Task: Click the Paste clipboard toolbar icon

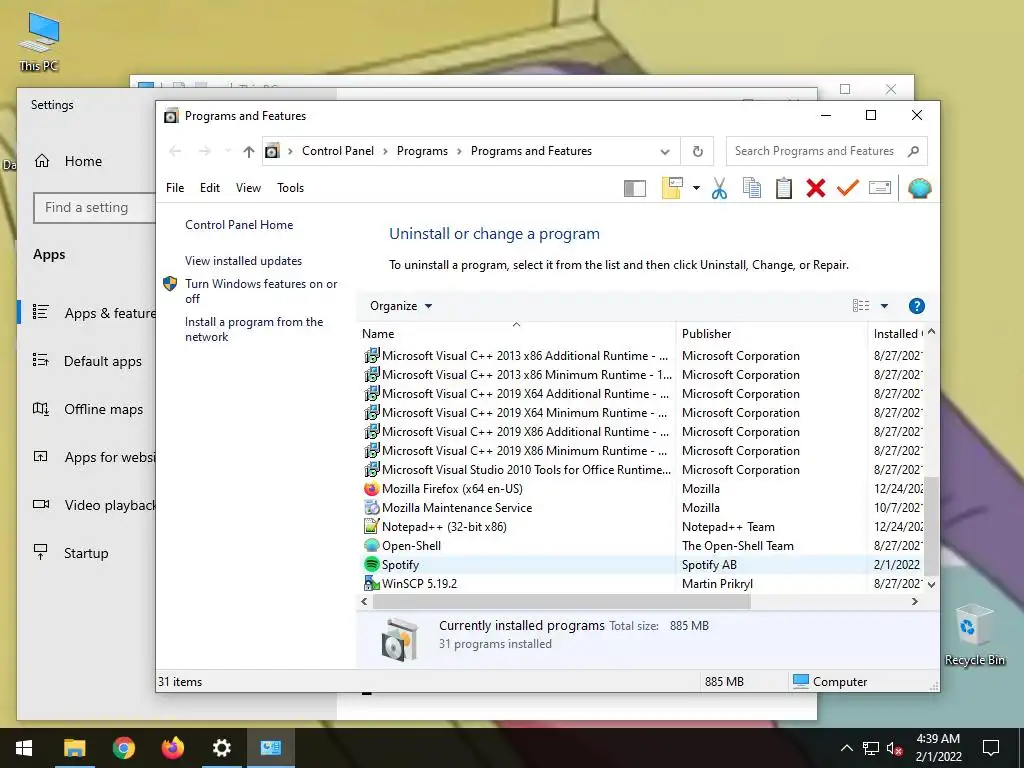Action: pyautogui.click(x=784, y=189)
